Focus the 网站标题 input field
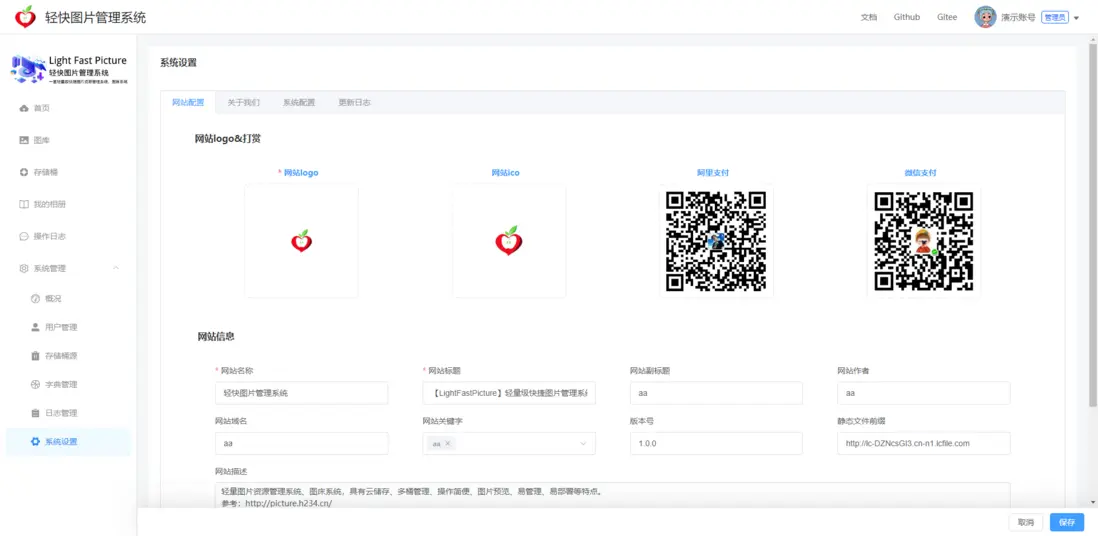The height and width of the screenshot is (536, 1098). coord(509,393)
